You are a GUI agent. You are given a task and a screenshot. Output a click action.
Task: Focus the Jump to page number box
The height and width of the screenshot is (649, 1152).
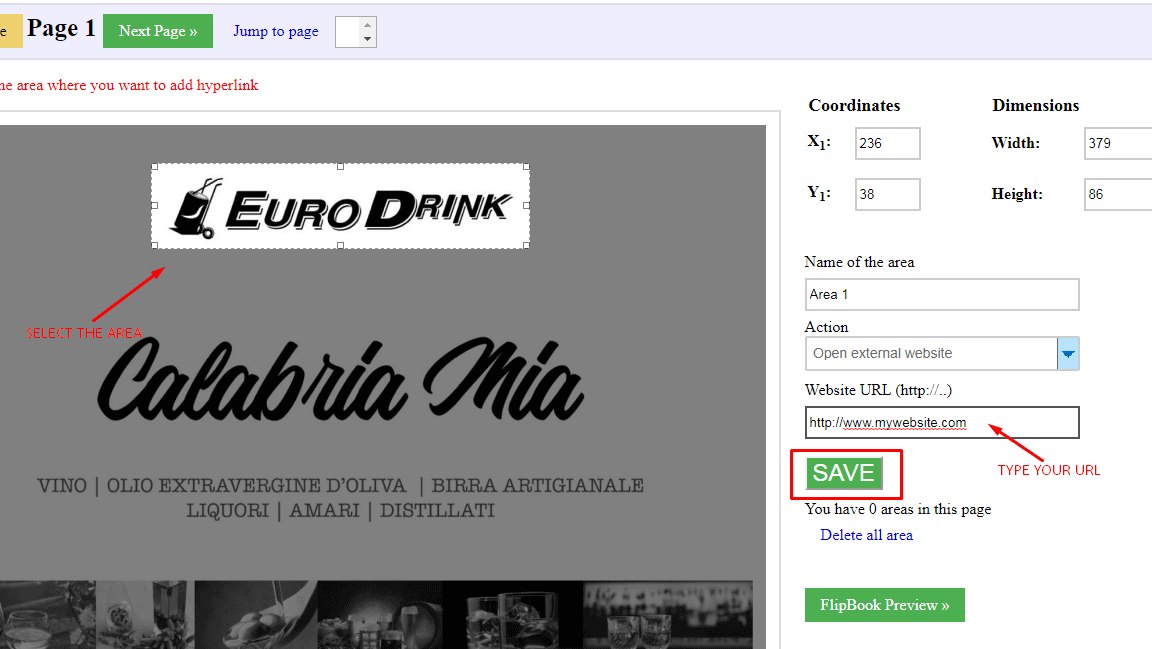pyautogui.click(x=348, y=32)
